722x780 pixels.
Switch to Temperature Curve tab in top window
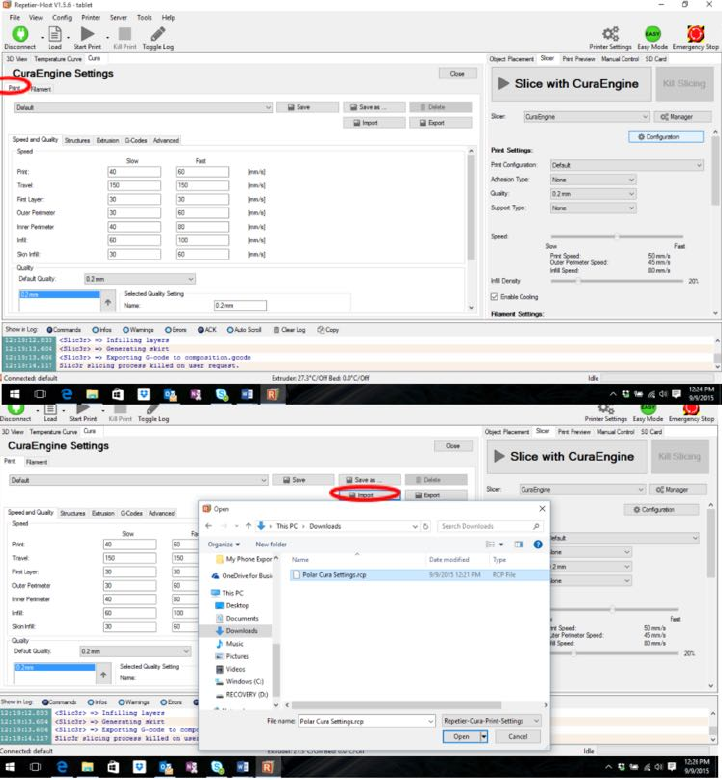(58, 59)
